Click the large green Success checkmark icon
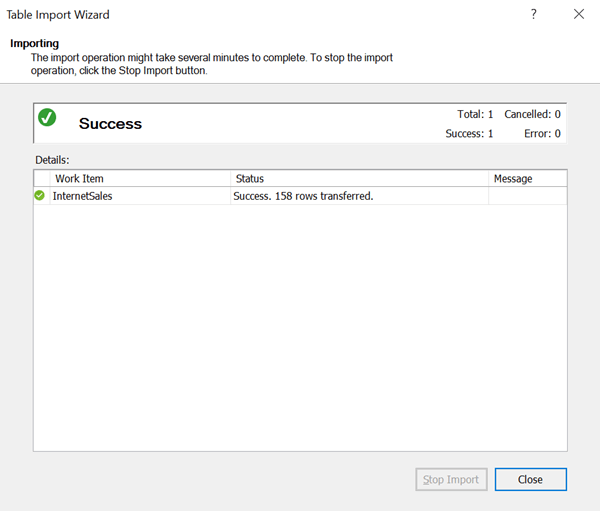This screenshot has width=600, height=511. point(47,117)
